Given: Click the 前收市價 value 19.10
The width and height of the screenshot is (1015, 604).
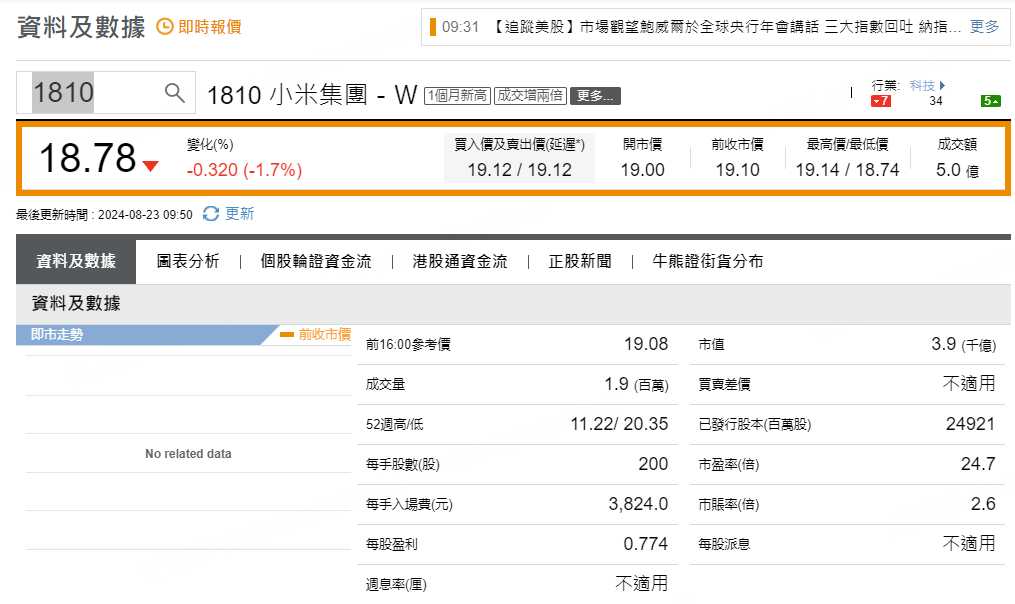Looking at the screenshot, I should pos(737,170).
